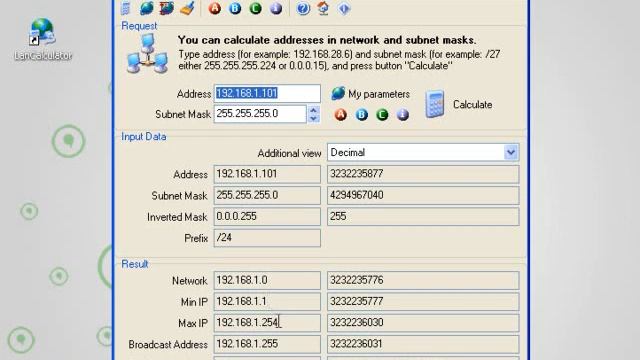Click the clear brush icon in the toolbar
This screenshot has height=360, width=640.
point(187,8)
